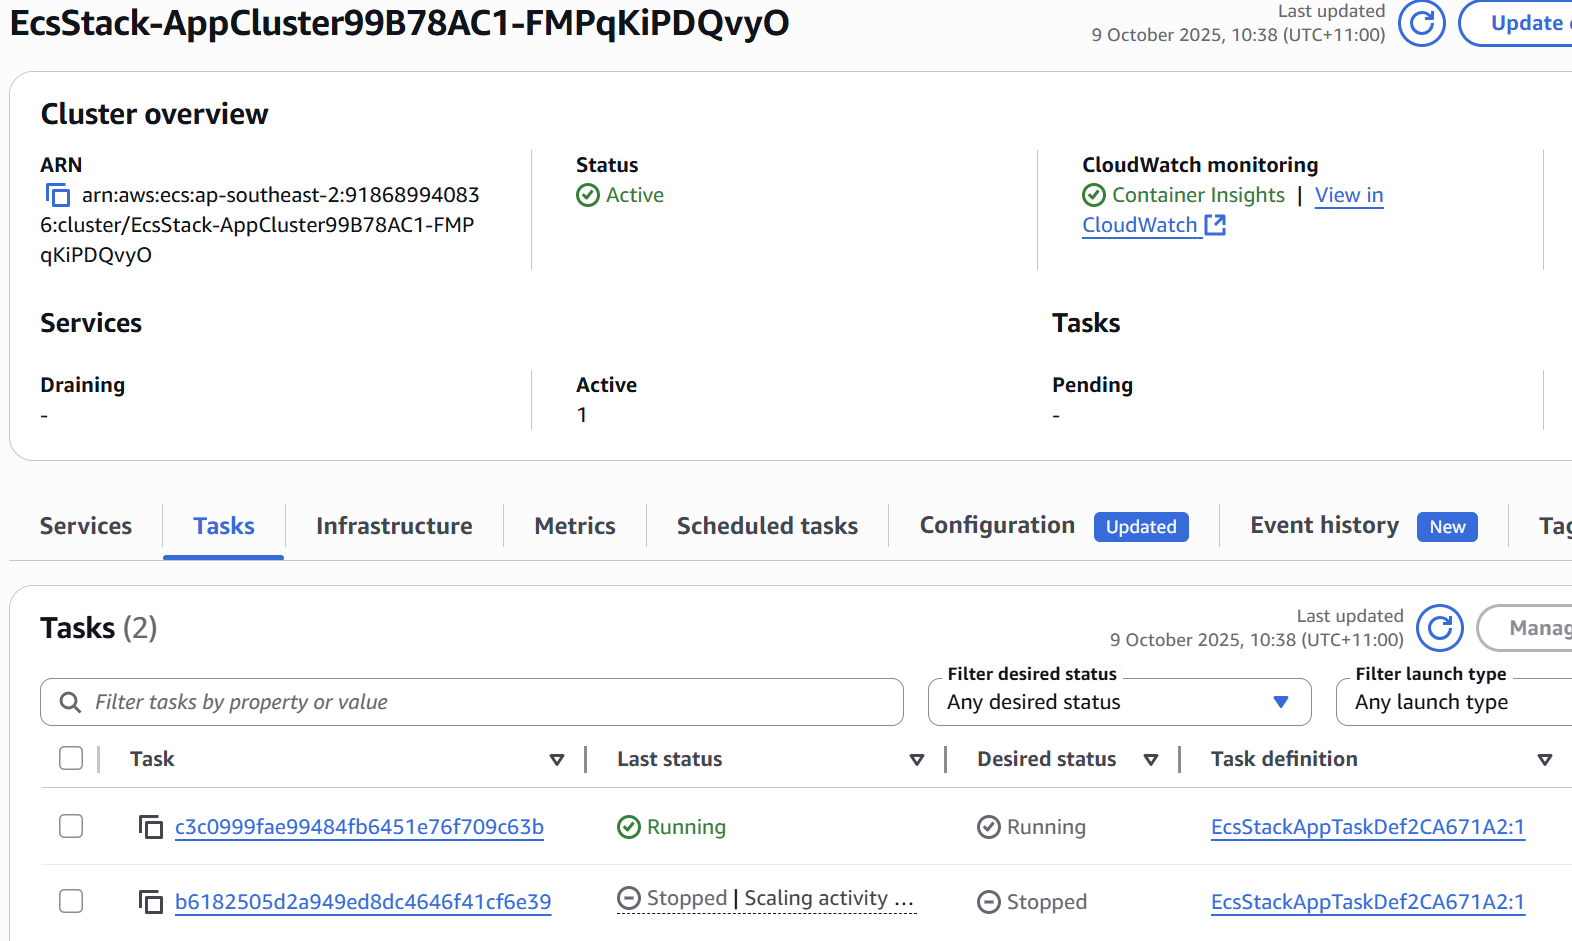The height and width of the screenshot is (941, 1572).
Task: Sort by the Last status column arrow
Action: click(x=916, y=760)
